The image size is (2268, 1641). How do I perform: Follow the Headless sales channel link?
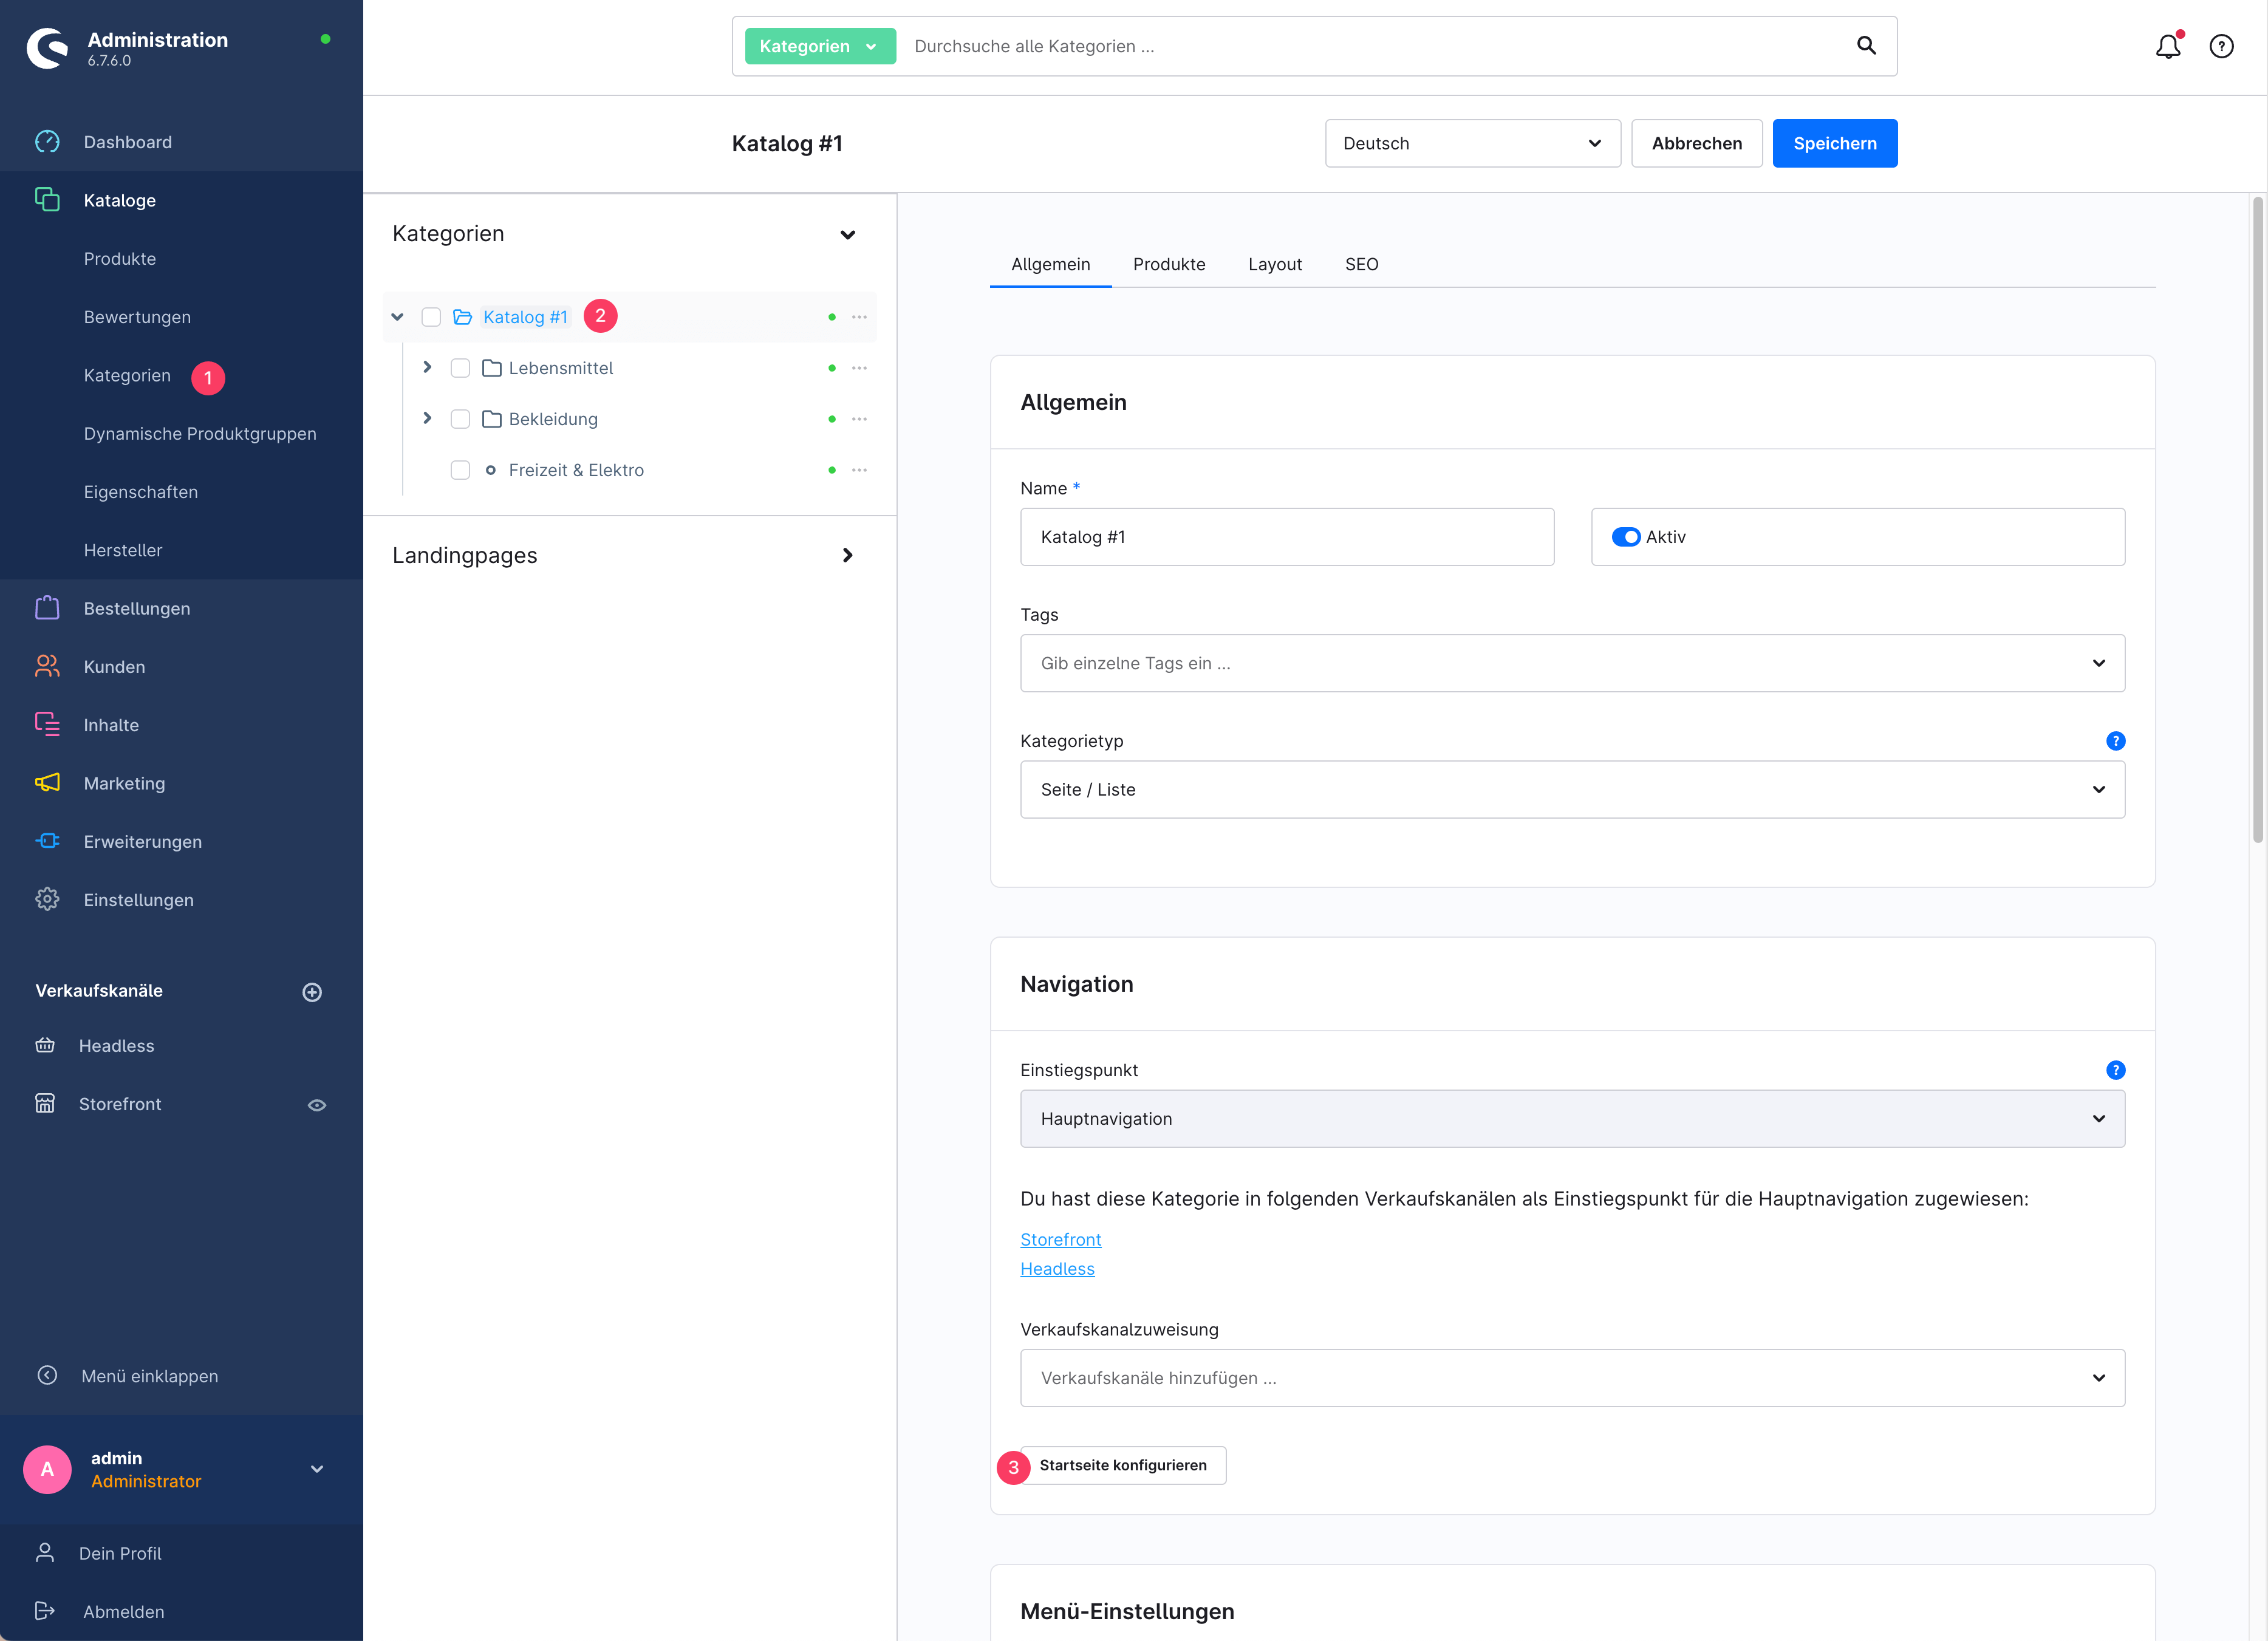click(1057, 1269)
